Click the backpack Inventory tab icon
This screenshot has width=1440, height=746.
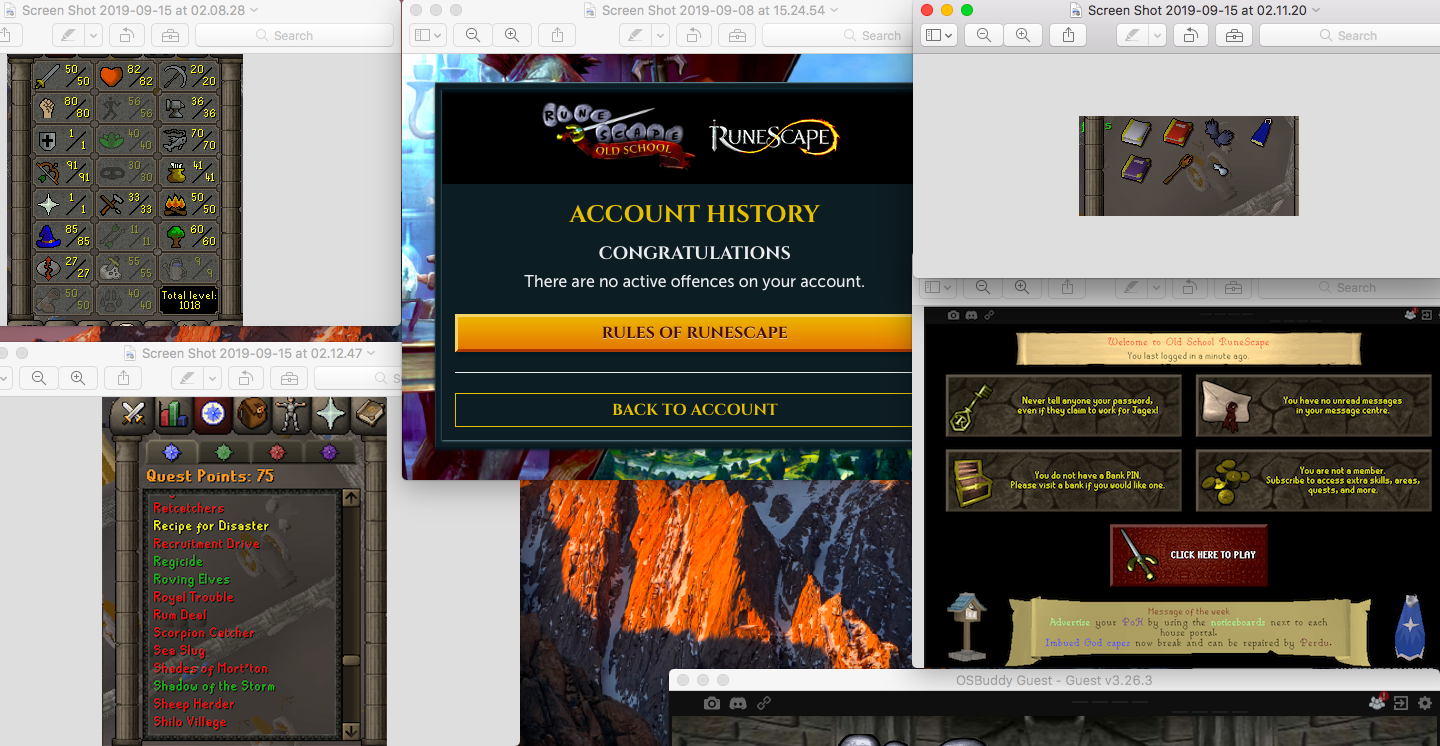pos(251,413)
